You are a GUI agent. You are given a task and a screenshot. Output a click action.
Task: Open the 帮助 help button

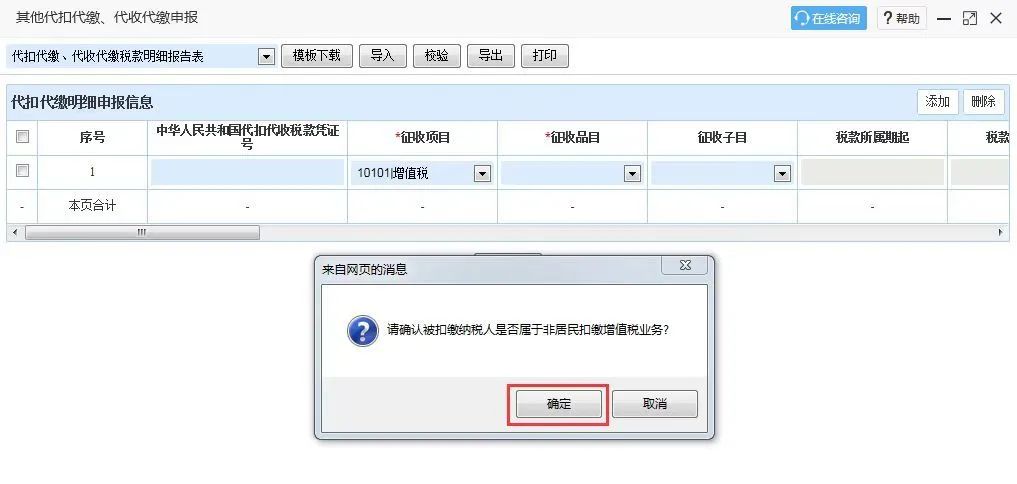pos(902,18)
